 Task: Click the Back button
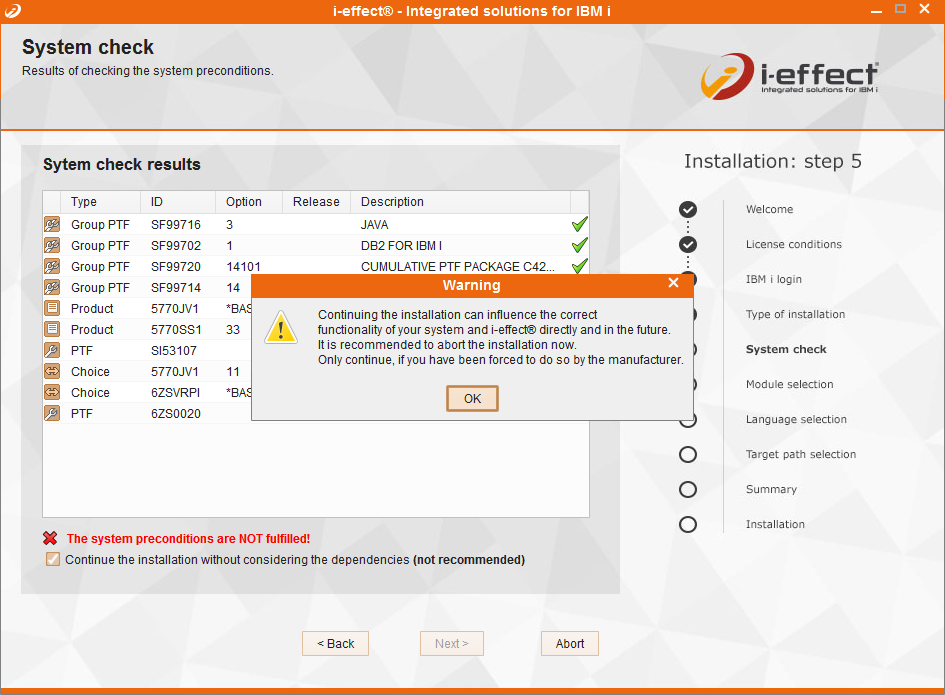pos(335,644)
